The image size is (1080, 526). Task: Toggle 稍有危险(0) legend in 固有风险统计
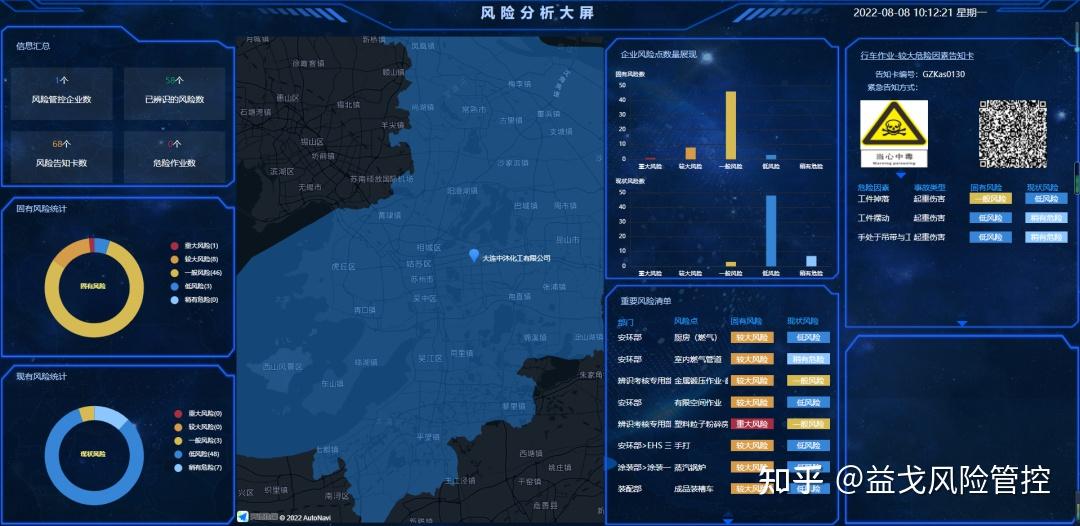[194, 299]
